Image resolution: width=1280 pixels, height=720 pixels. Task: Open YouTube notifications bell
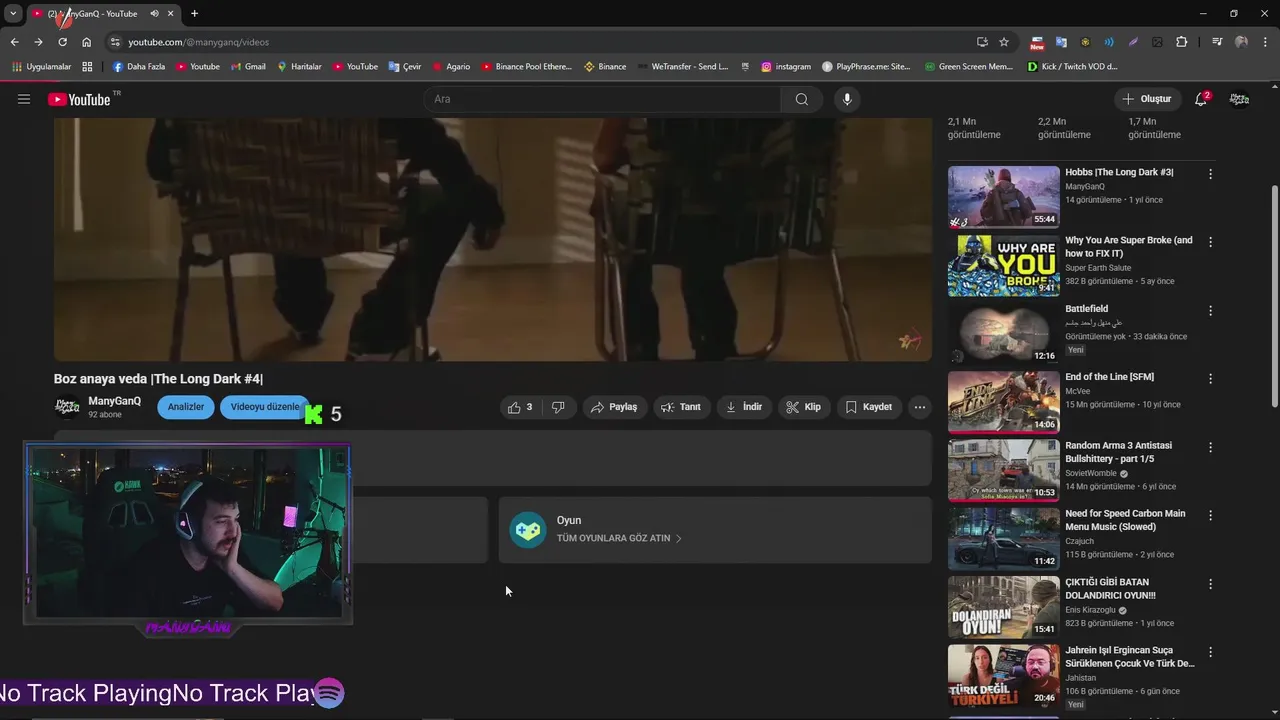point(1201,99)
